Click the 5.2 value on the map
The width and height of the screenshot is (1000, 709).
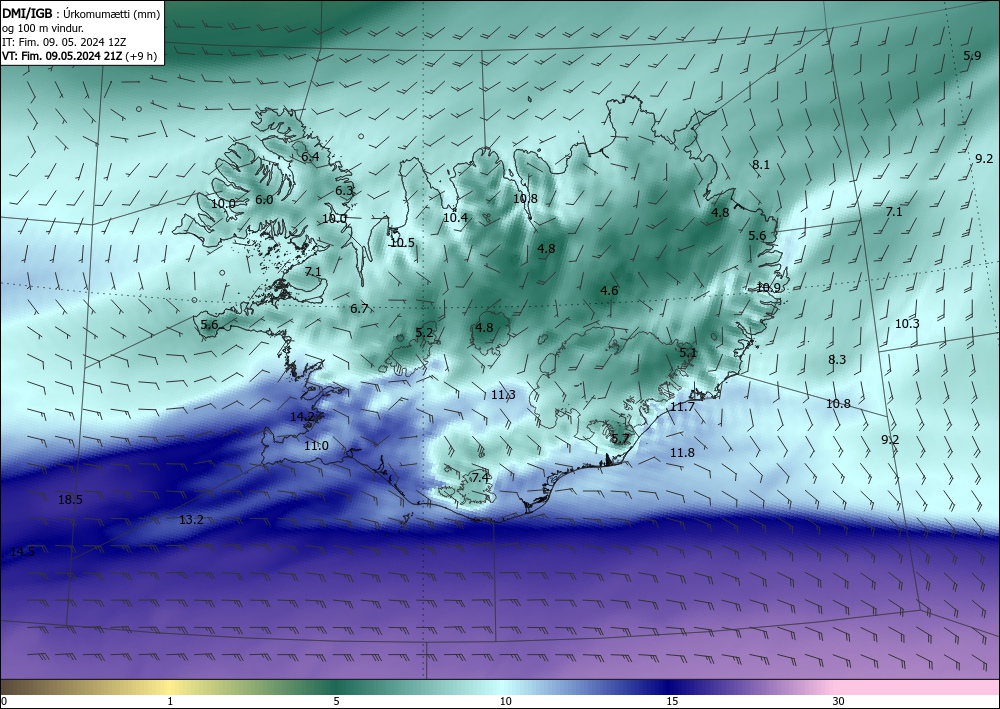pyautogui.click(x=424, y=333)
